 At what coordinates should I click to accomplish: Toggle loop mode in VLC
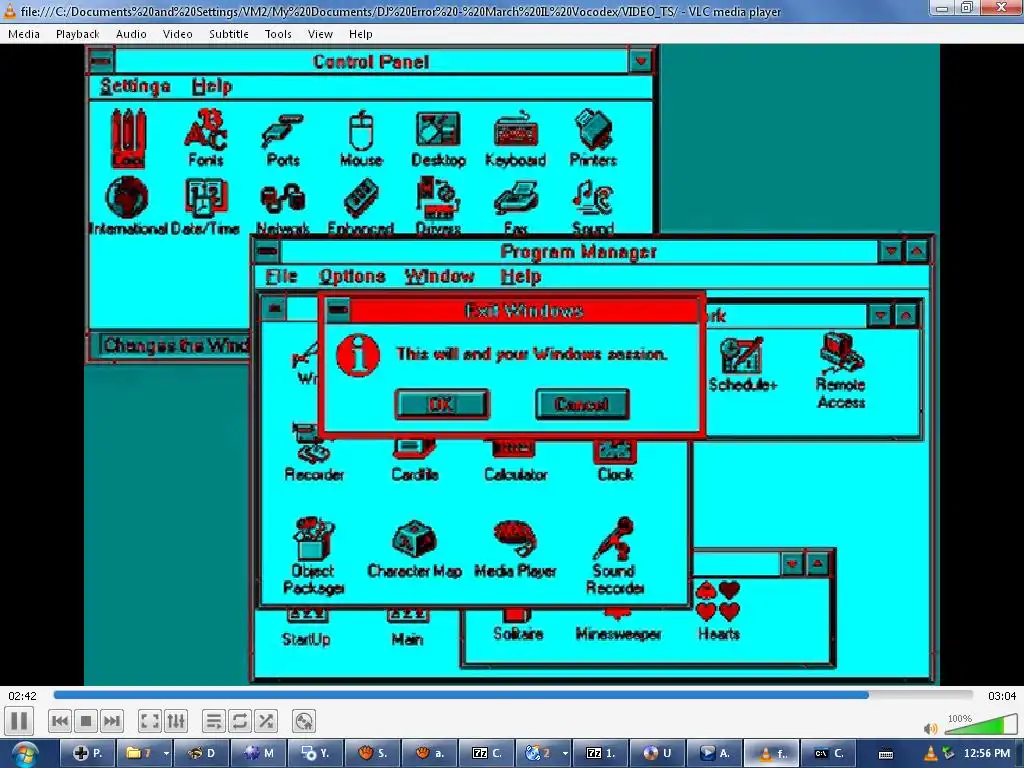click(239, 722)
